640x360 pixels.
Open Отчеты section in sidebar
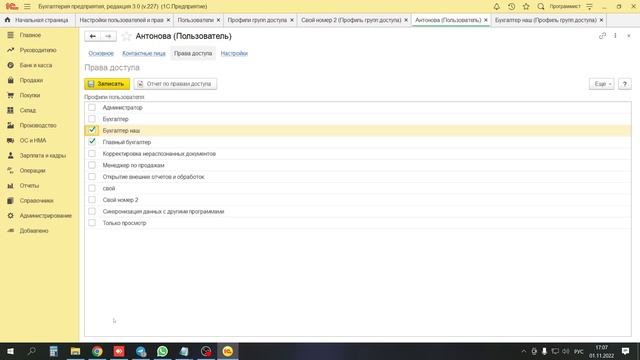[x=29, y=186]
